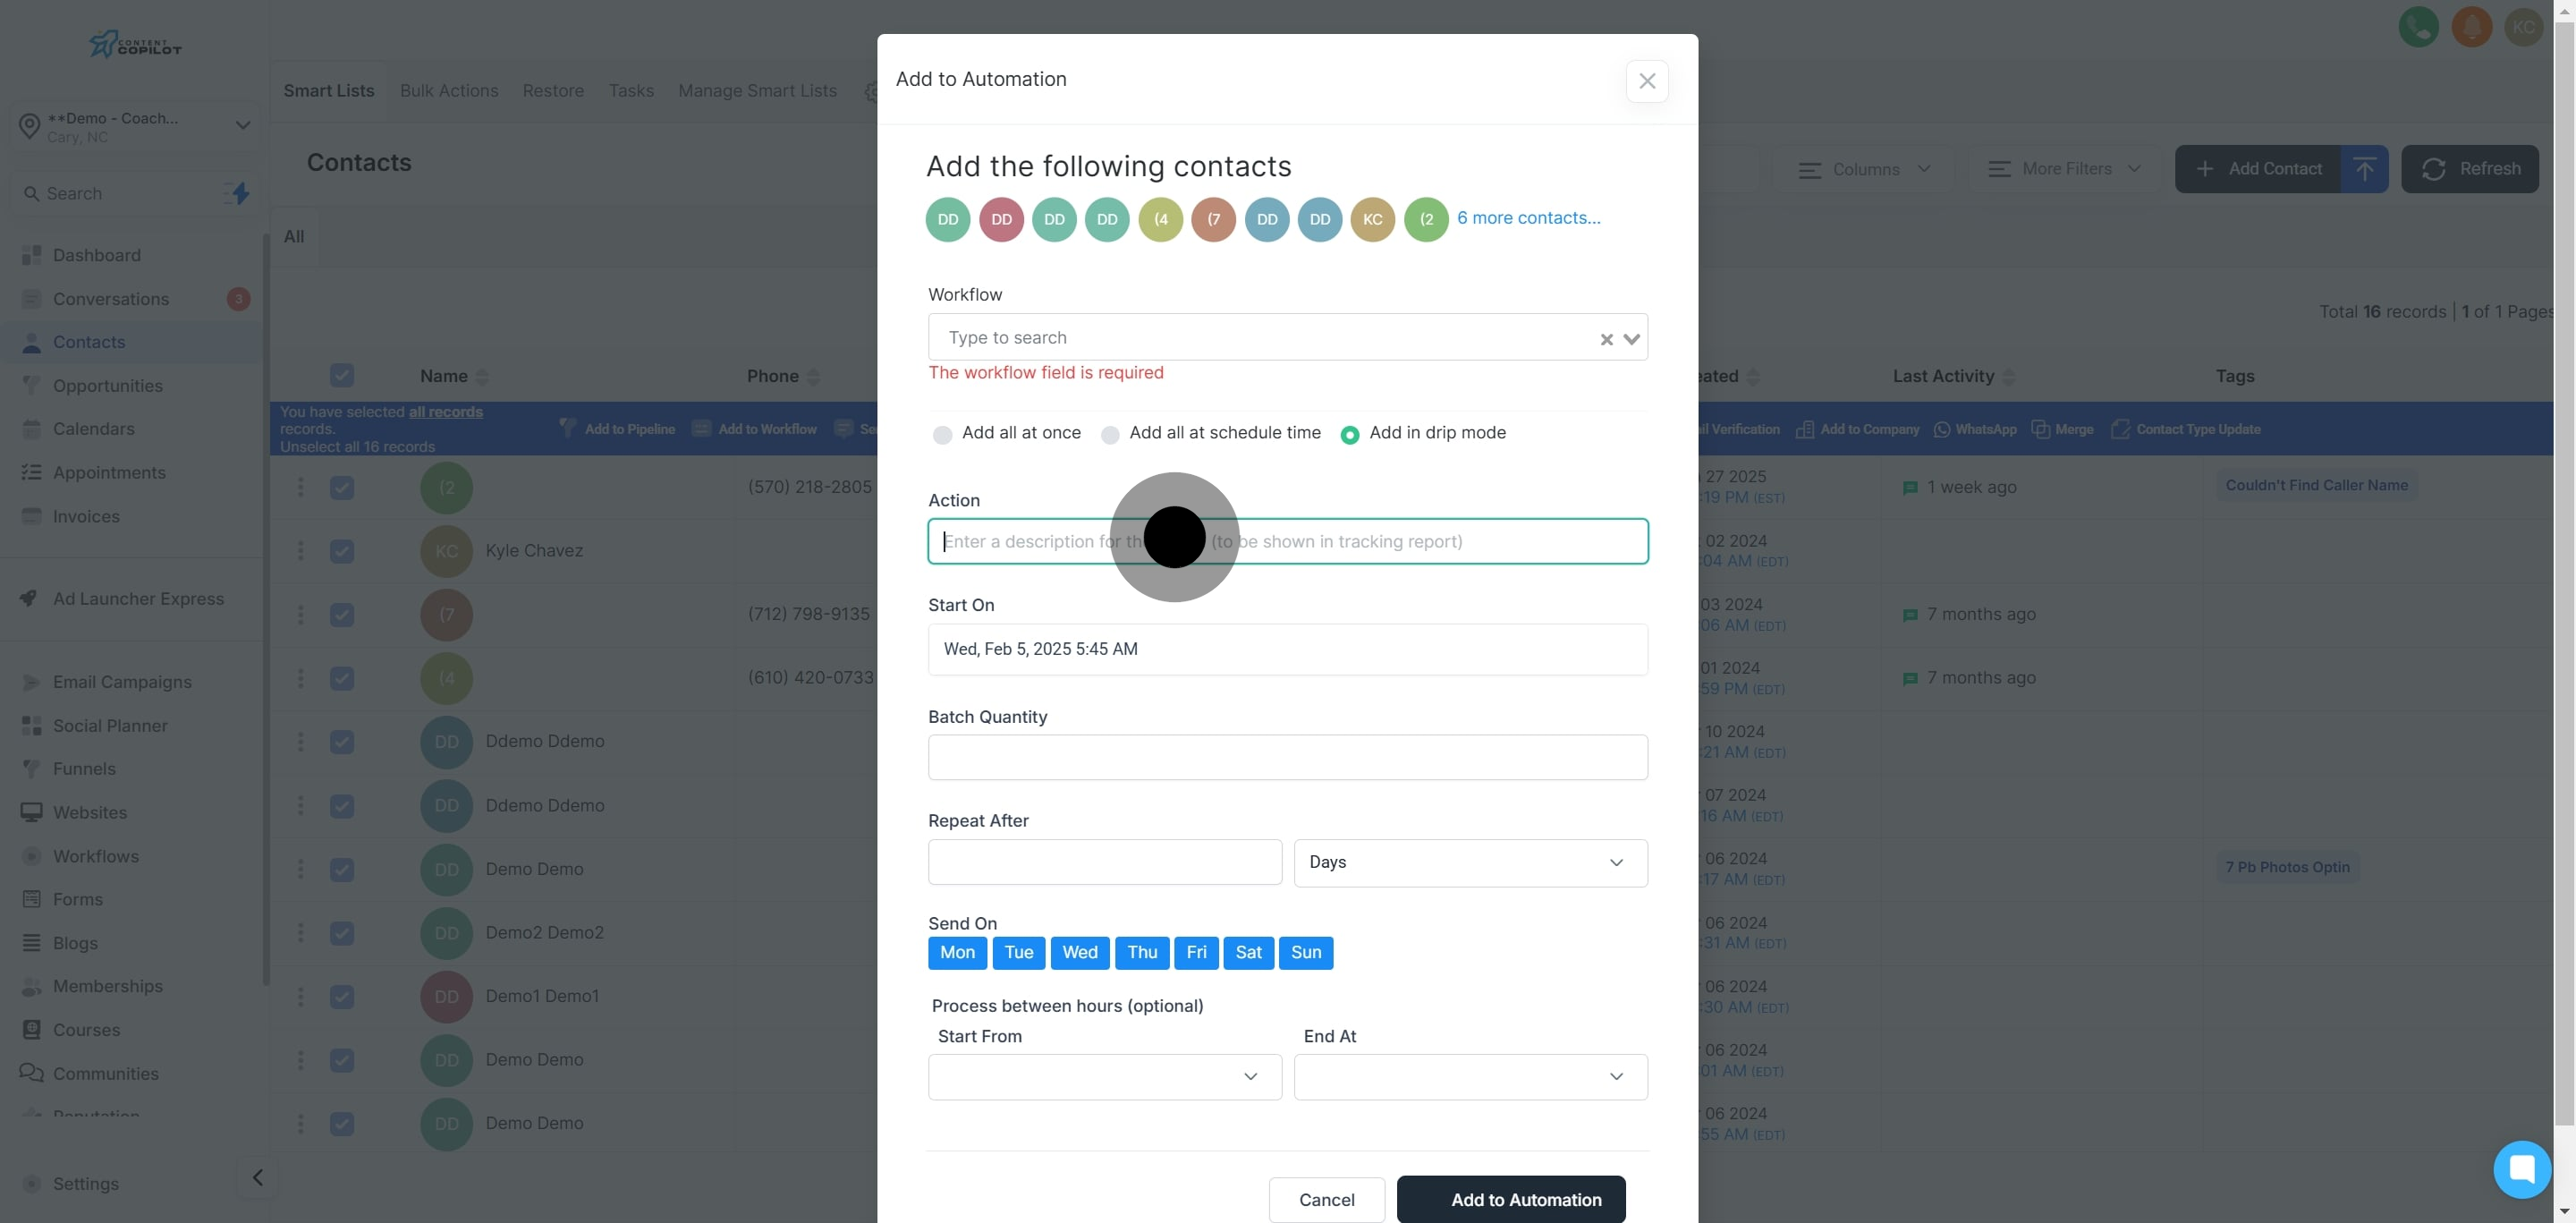Click the upload arrow icon beside Add Contact
The height and width of the screenshot is (1223, 2576).
pos(2364,169)
